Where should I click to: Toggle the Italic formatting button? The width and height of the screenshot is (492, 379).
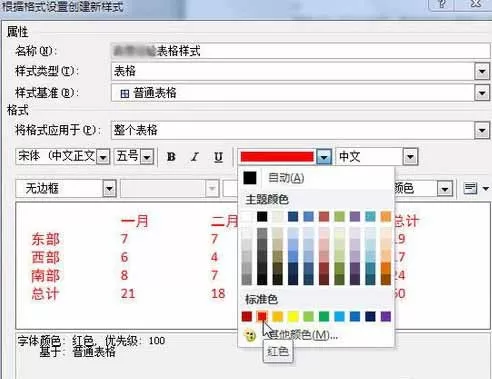pyautogui.click(x=195, y=157)
